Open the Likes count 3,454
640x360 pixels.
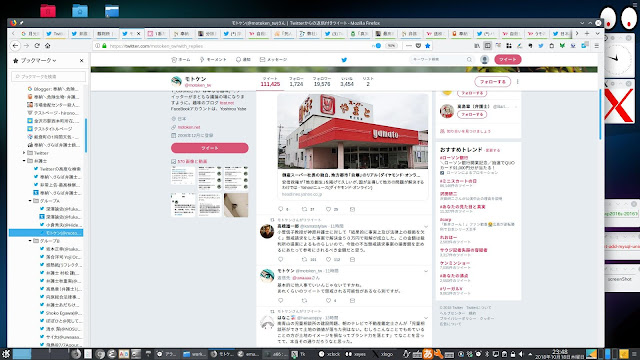point(347,82)
